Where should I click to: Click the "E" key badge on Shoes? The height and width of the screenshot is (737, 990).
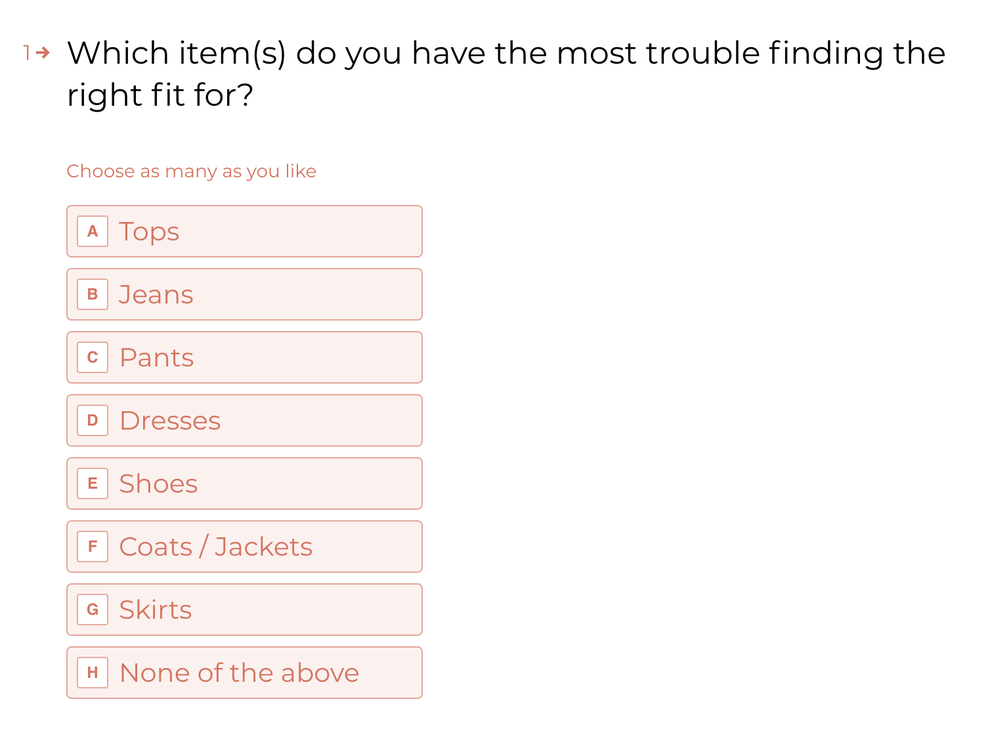(92, 483)
